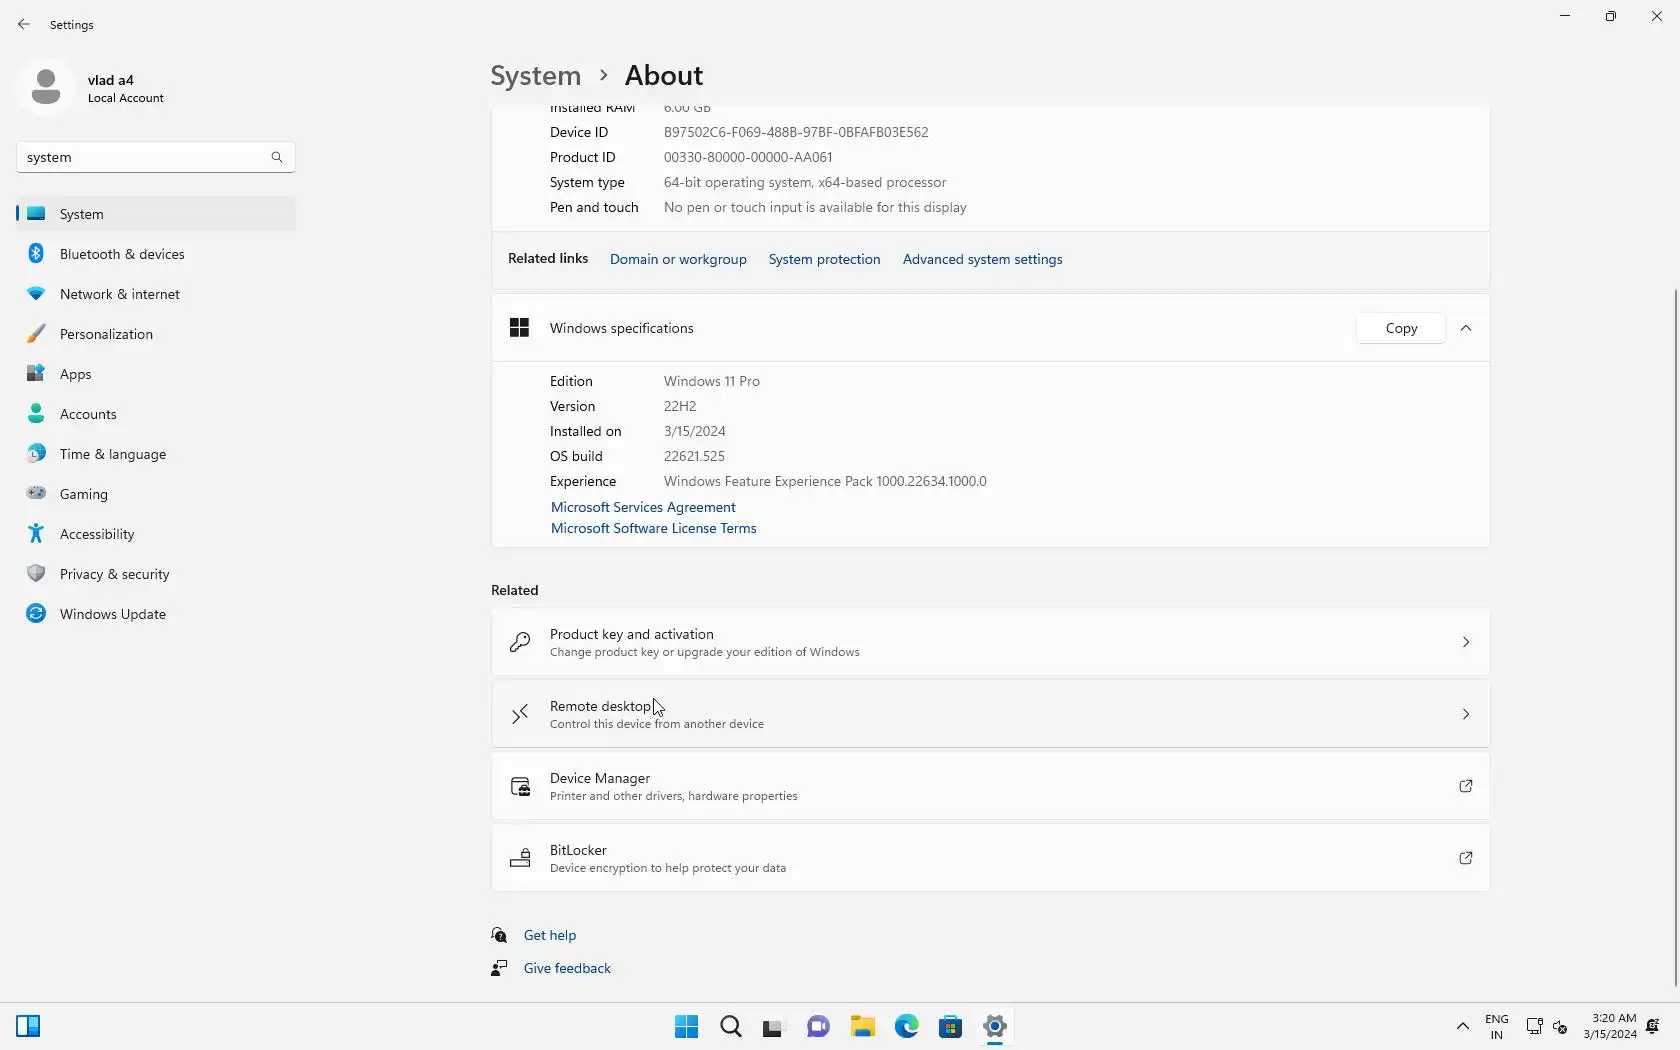Click the Remote desktop chevron arrow

click(x=1466, y=714)
